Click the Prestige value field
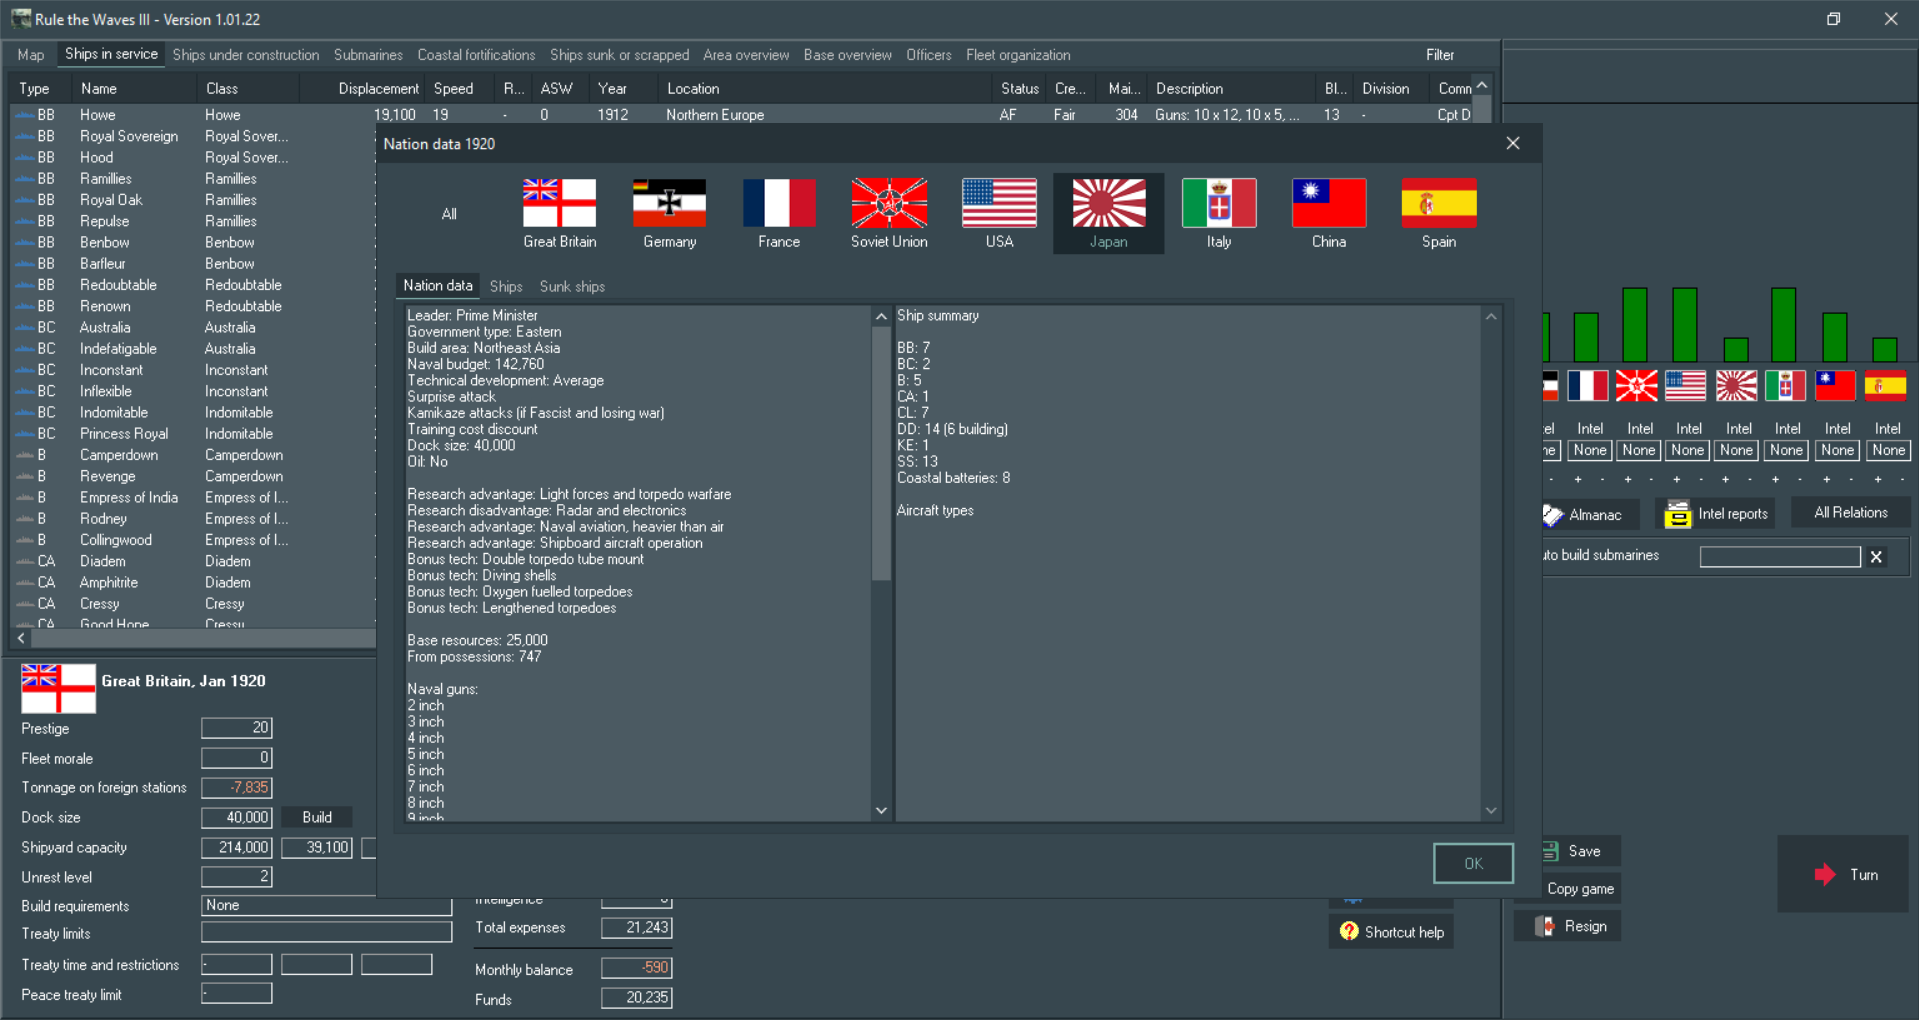Image resolution: width=1919 pixels, height=1020 pixels. point(236,728)
